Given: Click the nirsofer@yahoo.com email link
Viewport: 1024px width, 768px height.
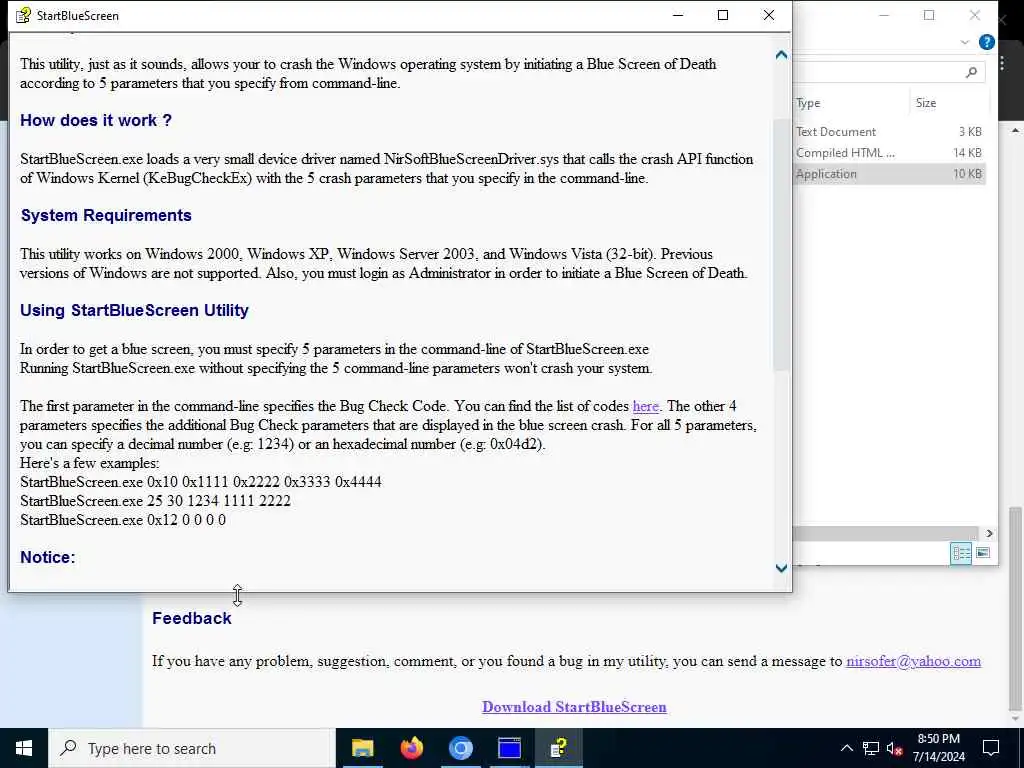Looking at the screenshot, I should click(913, 661).
